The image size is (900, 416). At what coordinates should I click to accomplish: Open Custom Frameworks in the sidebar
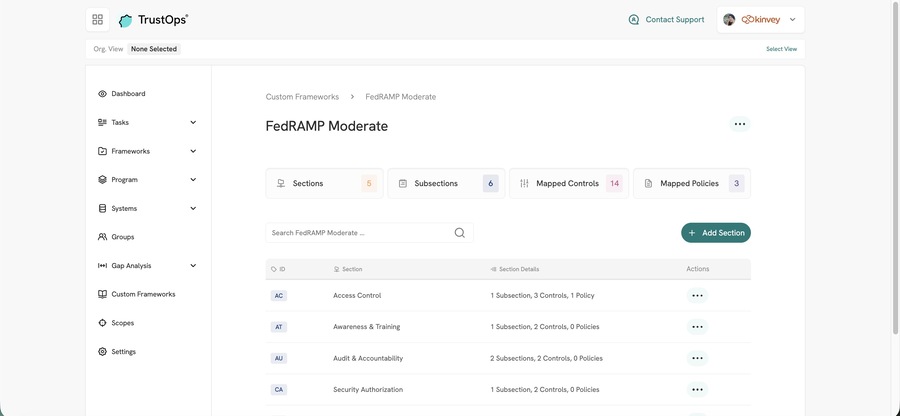(143, 294)
